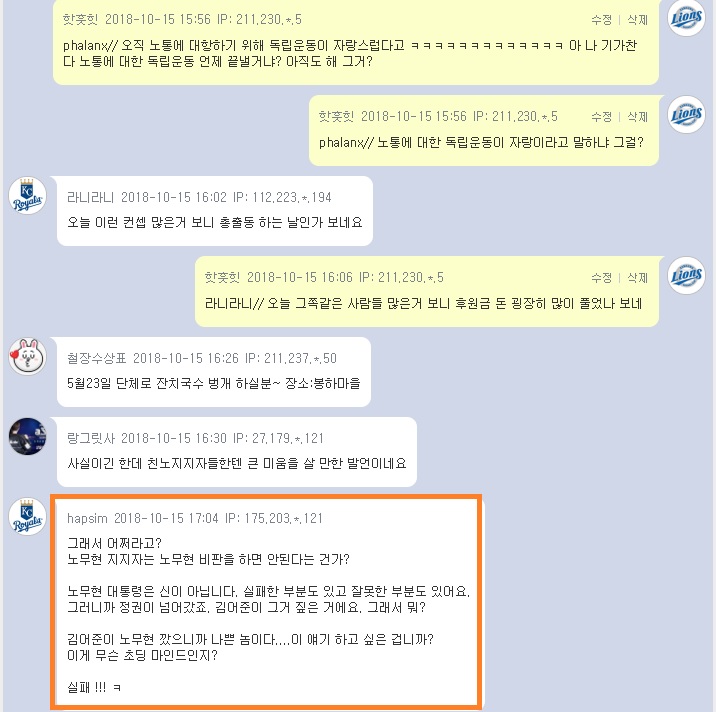The height and width of the screenshot is (712, 716).
Task: Open Royals avatar next to hapsim comment
Action: click(27, 517)
